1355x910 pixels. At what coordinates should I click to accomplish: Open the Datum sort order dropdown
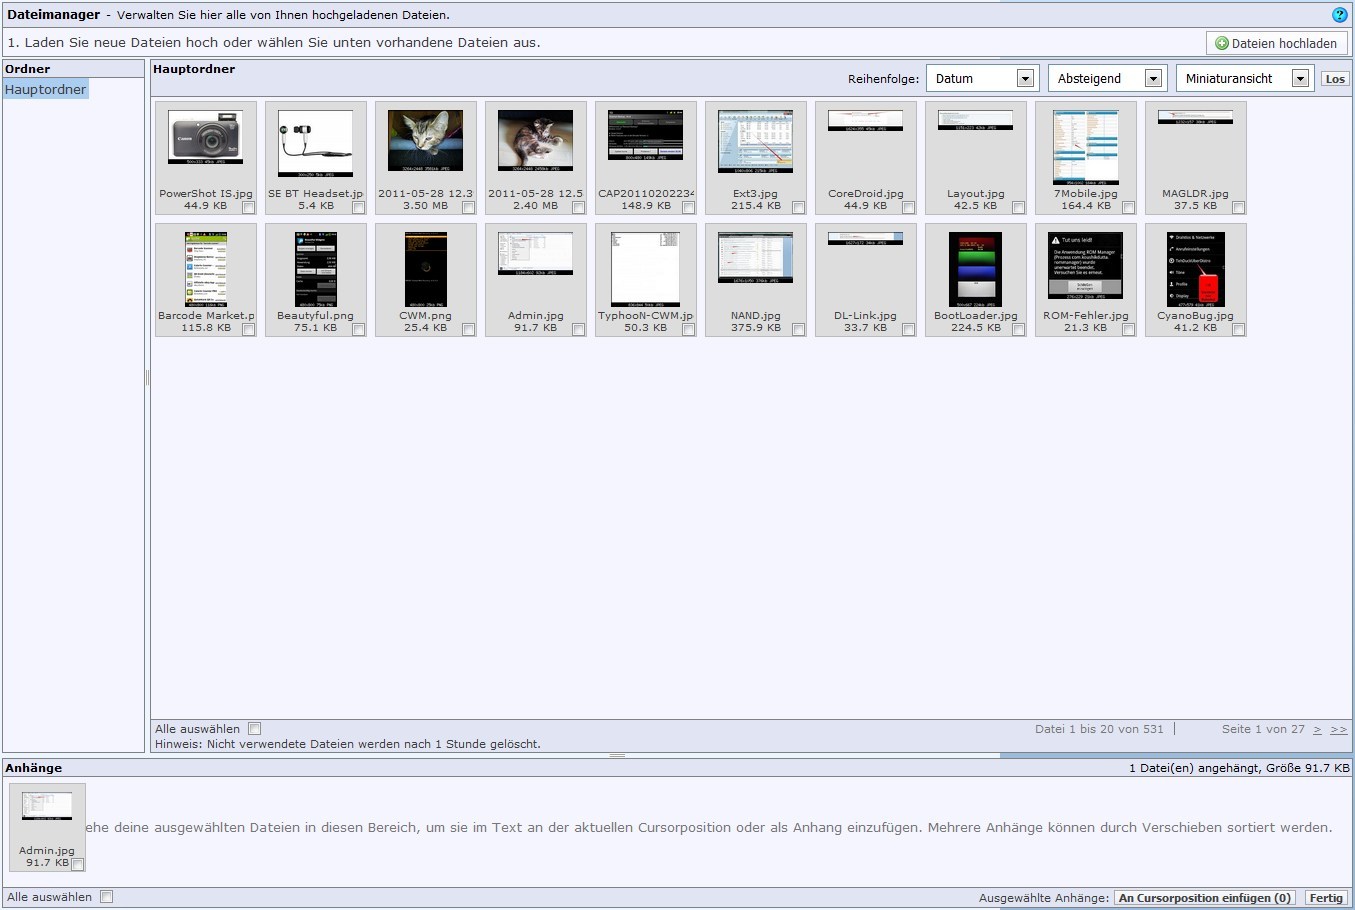(981, 78)
